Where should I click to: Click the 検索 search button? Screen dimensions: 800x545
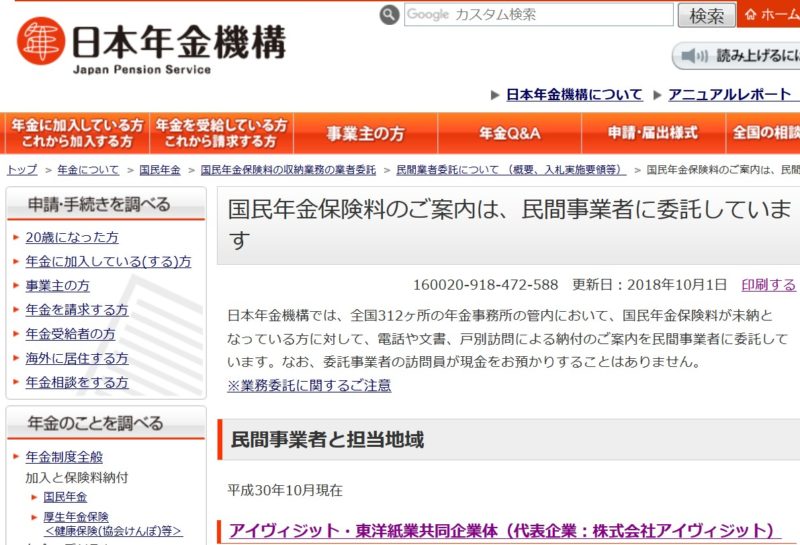[707, 15]
